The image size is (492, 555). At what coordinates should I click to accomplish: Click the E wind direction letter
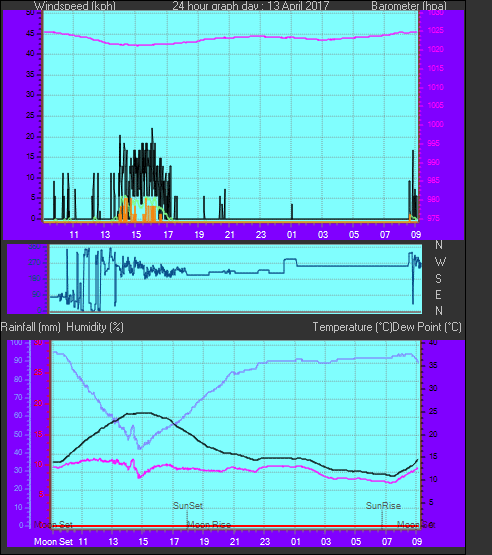[x=439, y=294]
